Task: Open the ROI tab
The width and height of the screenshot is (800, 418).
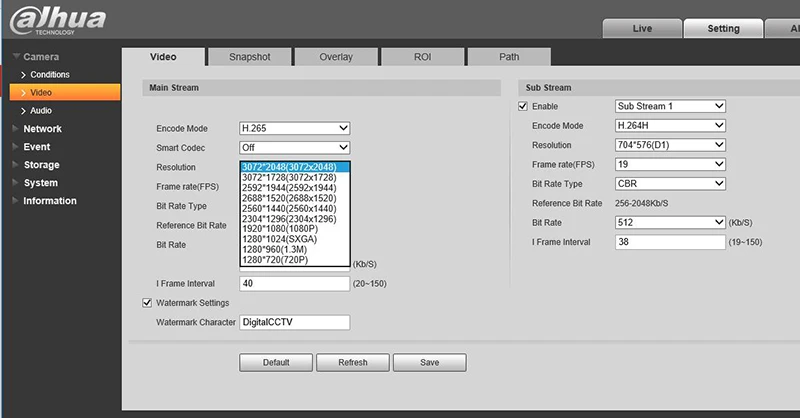Action: coord(422,57)
